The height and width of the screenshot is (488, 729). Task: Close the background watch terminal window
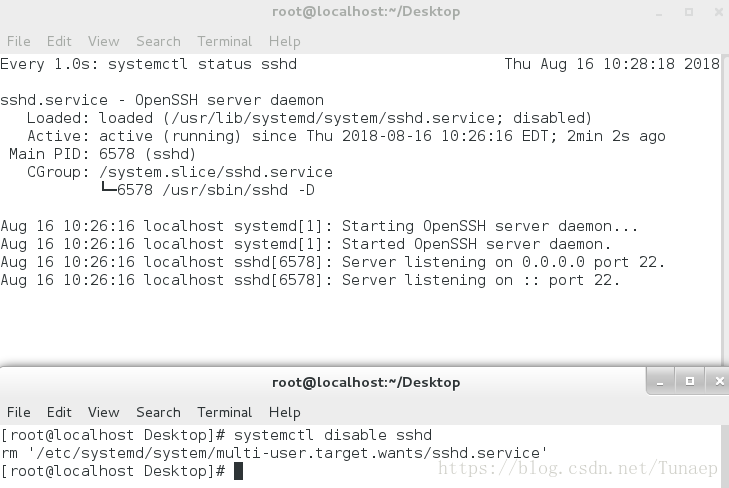pyautogui.click(x=719, y=13)
